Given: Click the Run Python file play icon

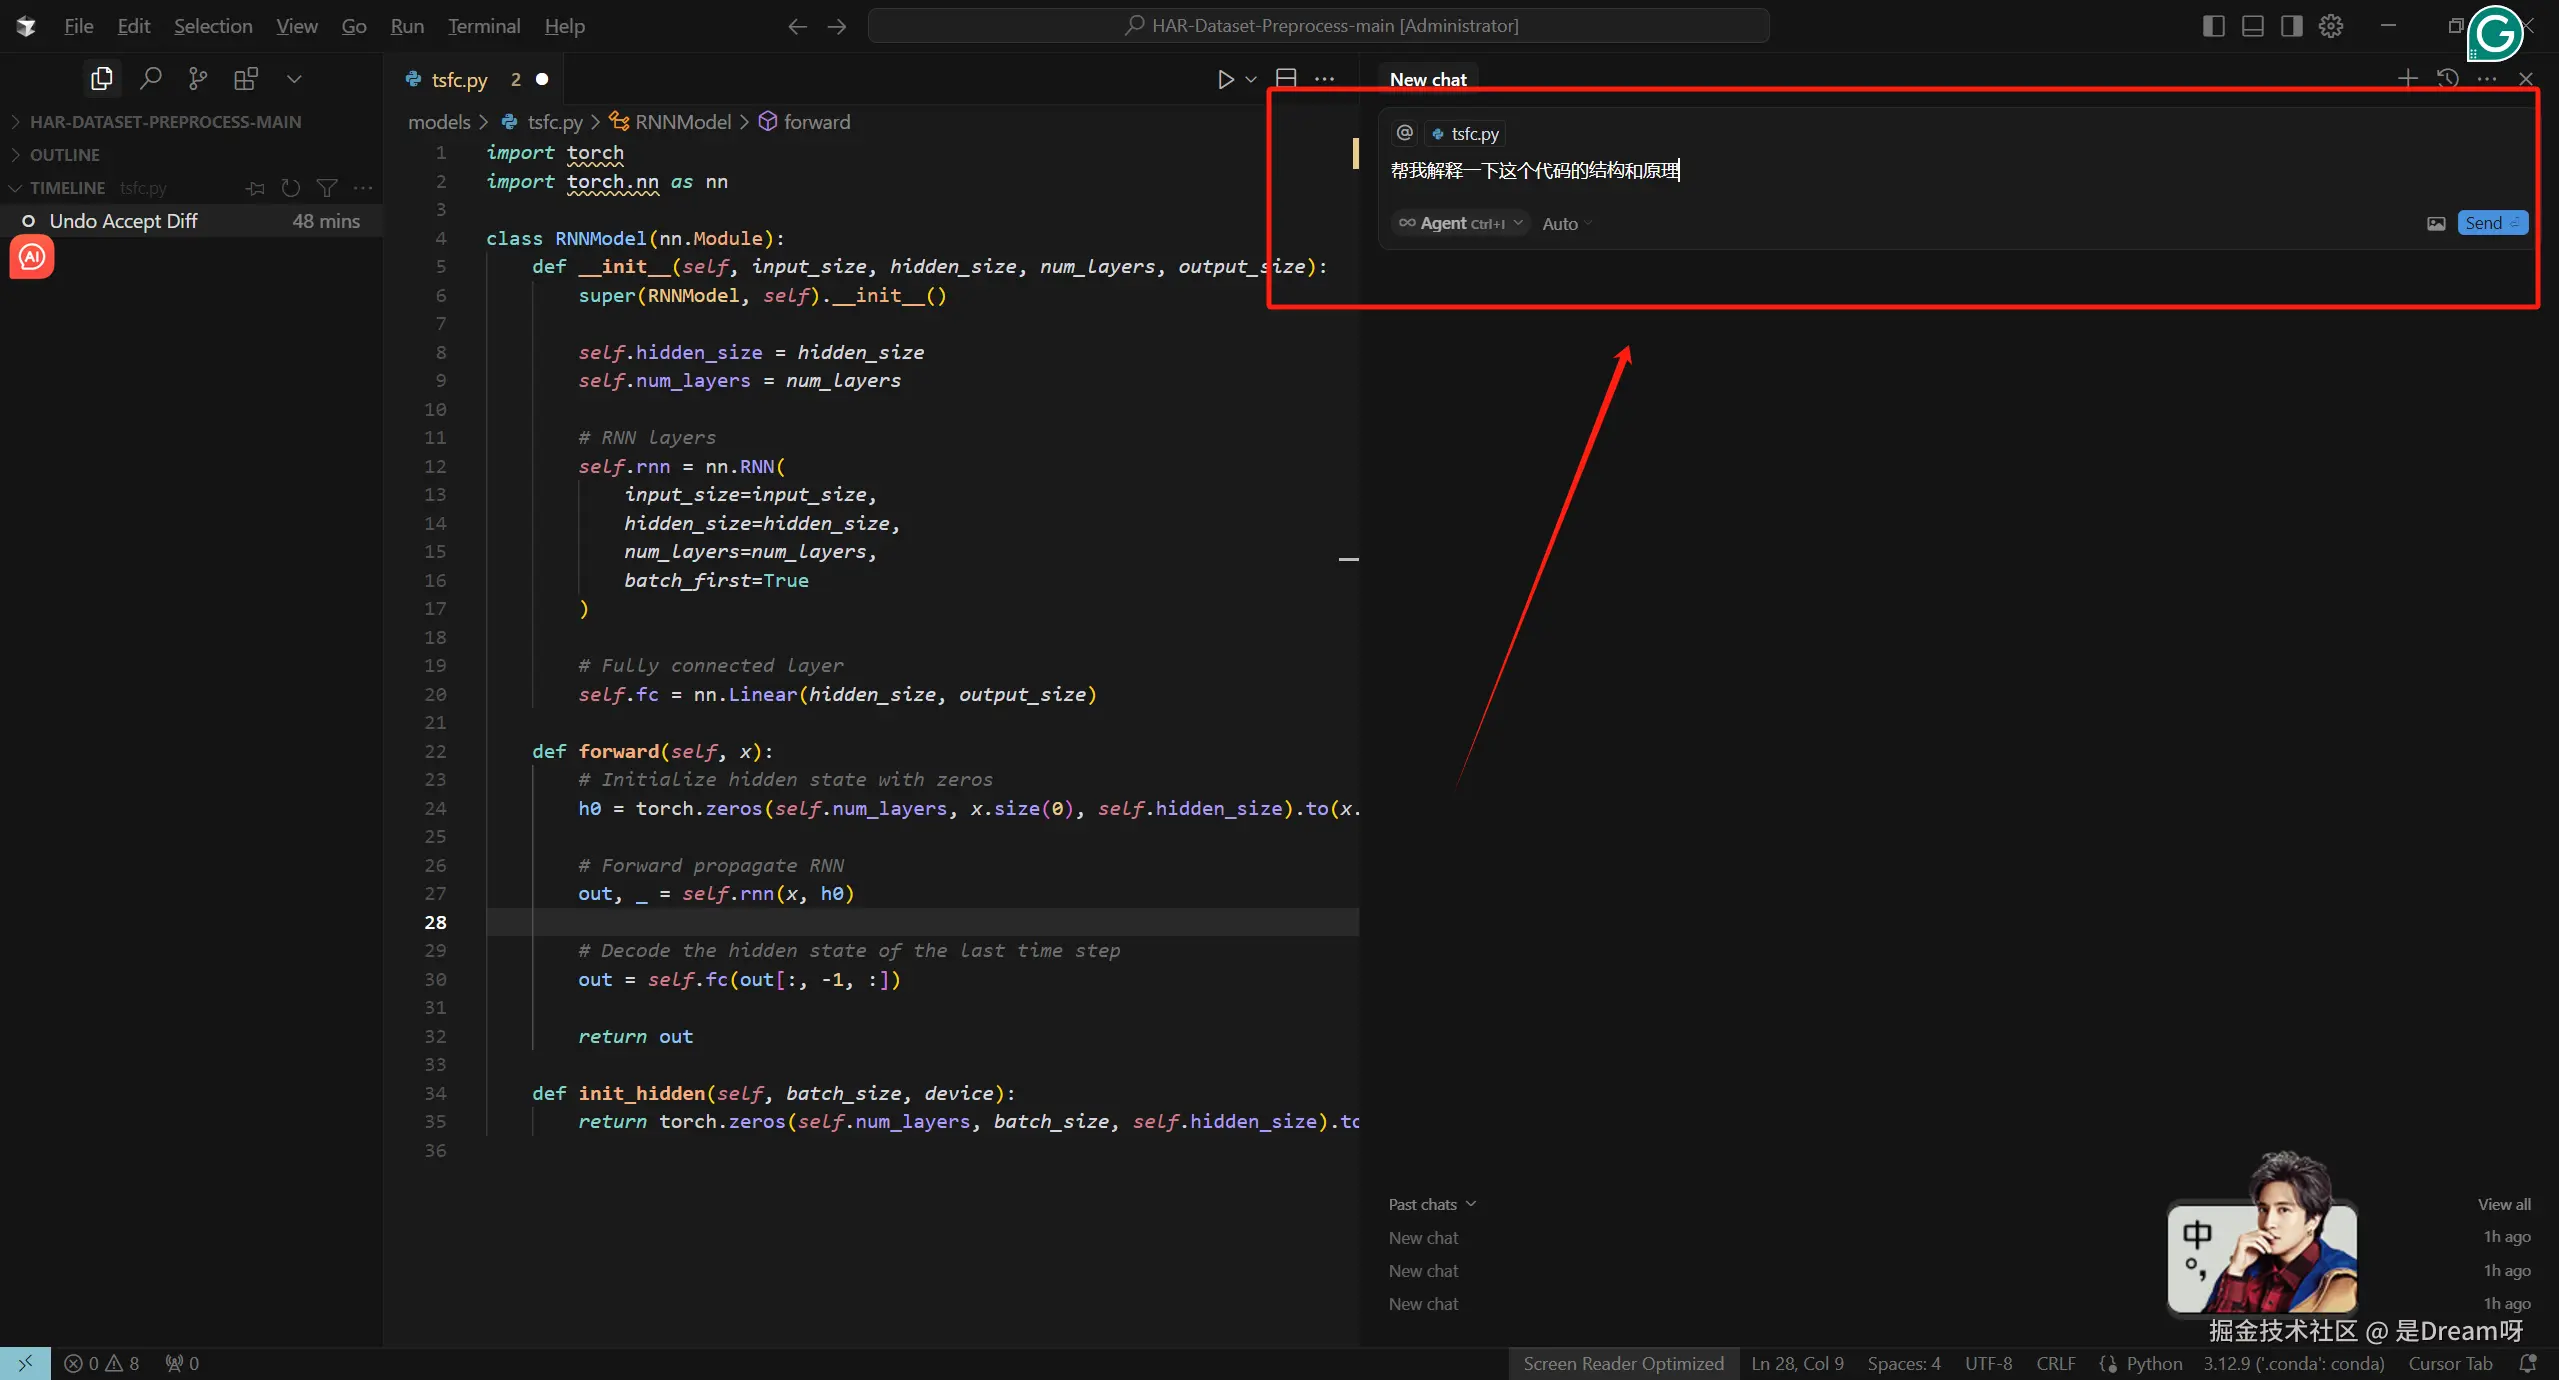Looking at the screenshot, I should 1225,79.
